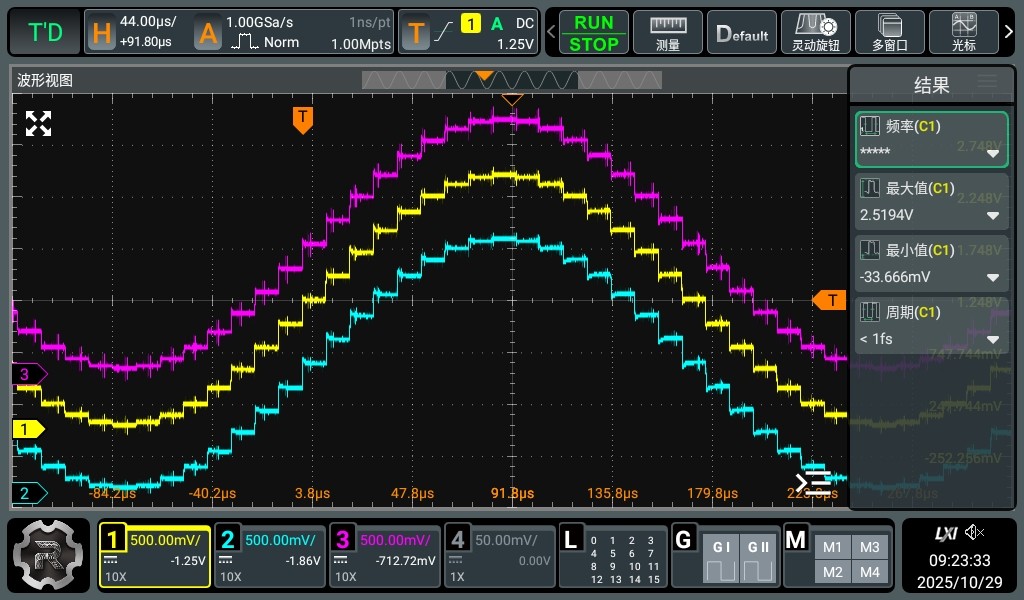1024x600 pixels.
Task: Click the speaker sound icon
Action: (x=975, y=532)
